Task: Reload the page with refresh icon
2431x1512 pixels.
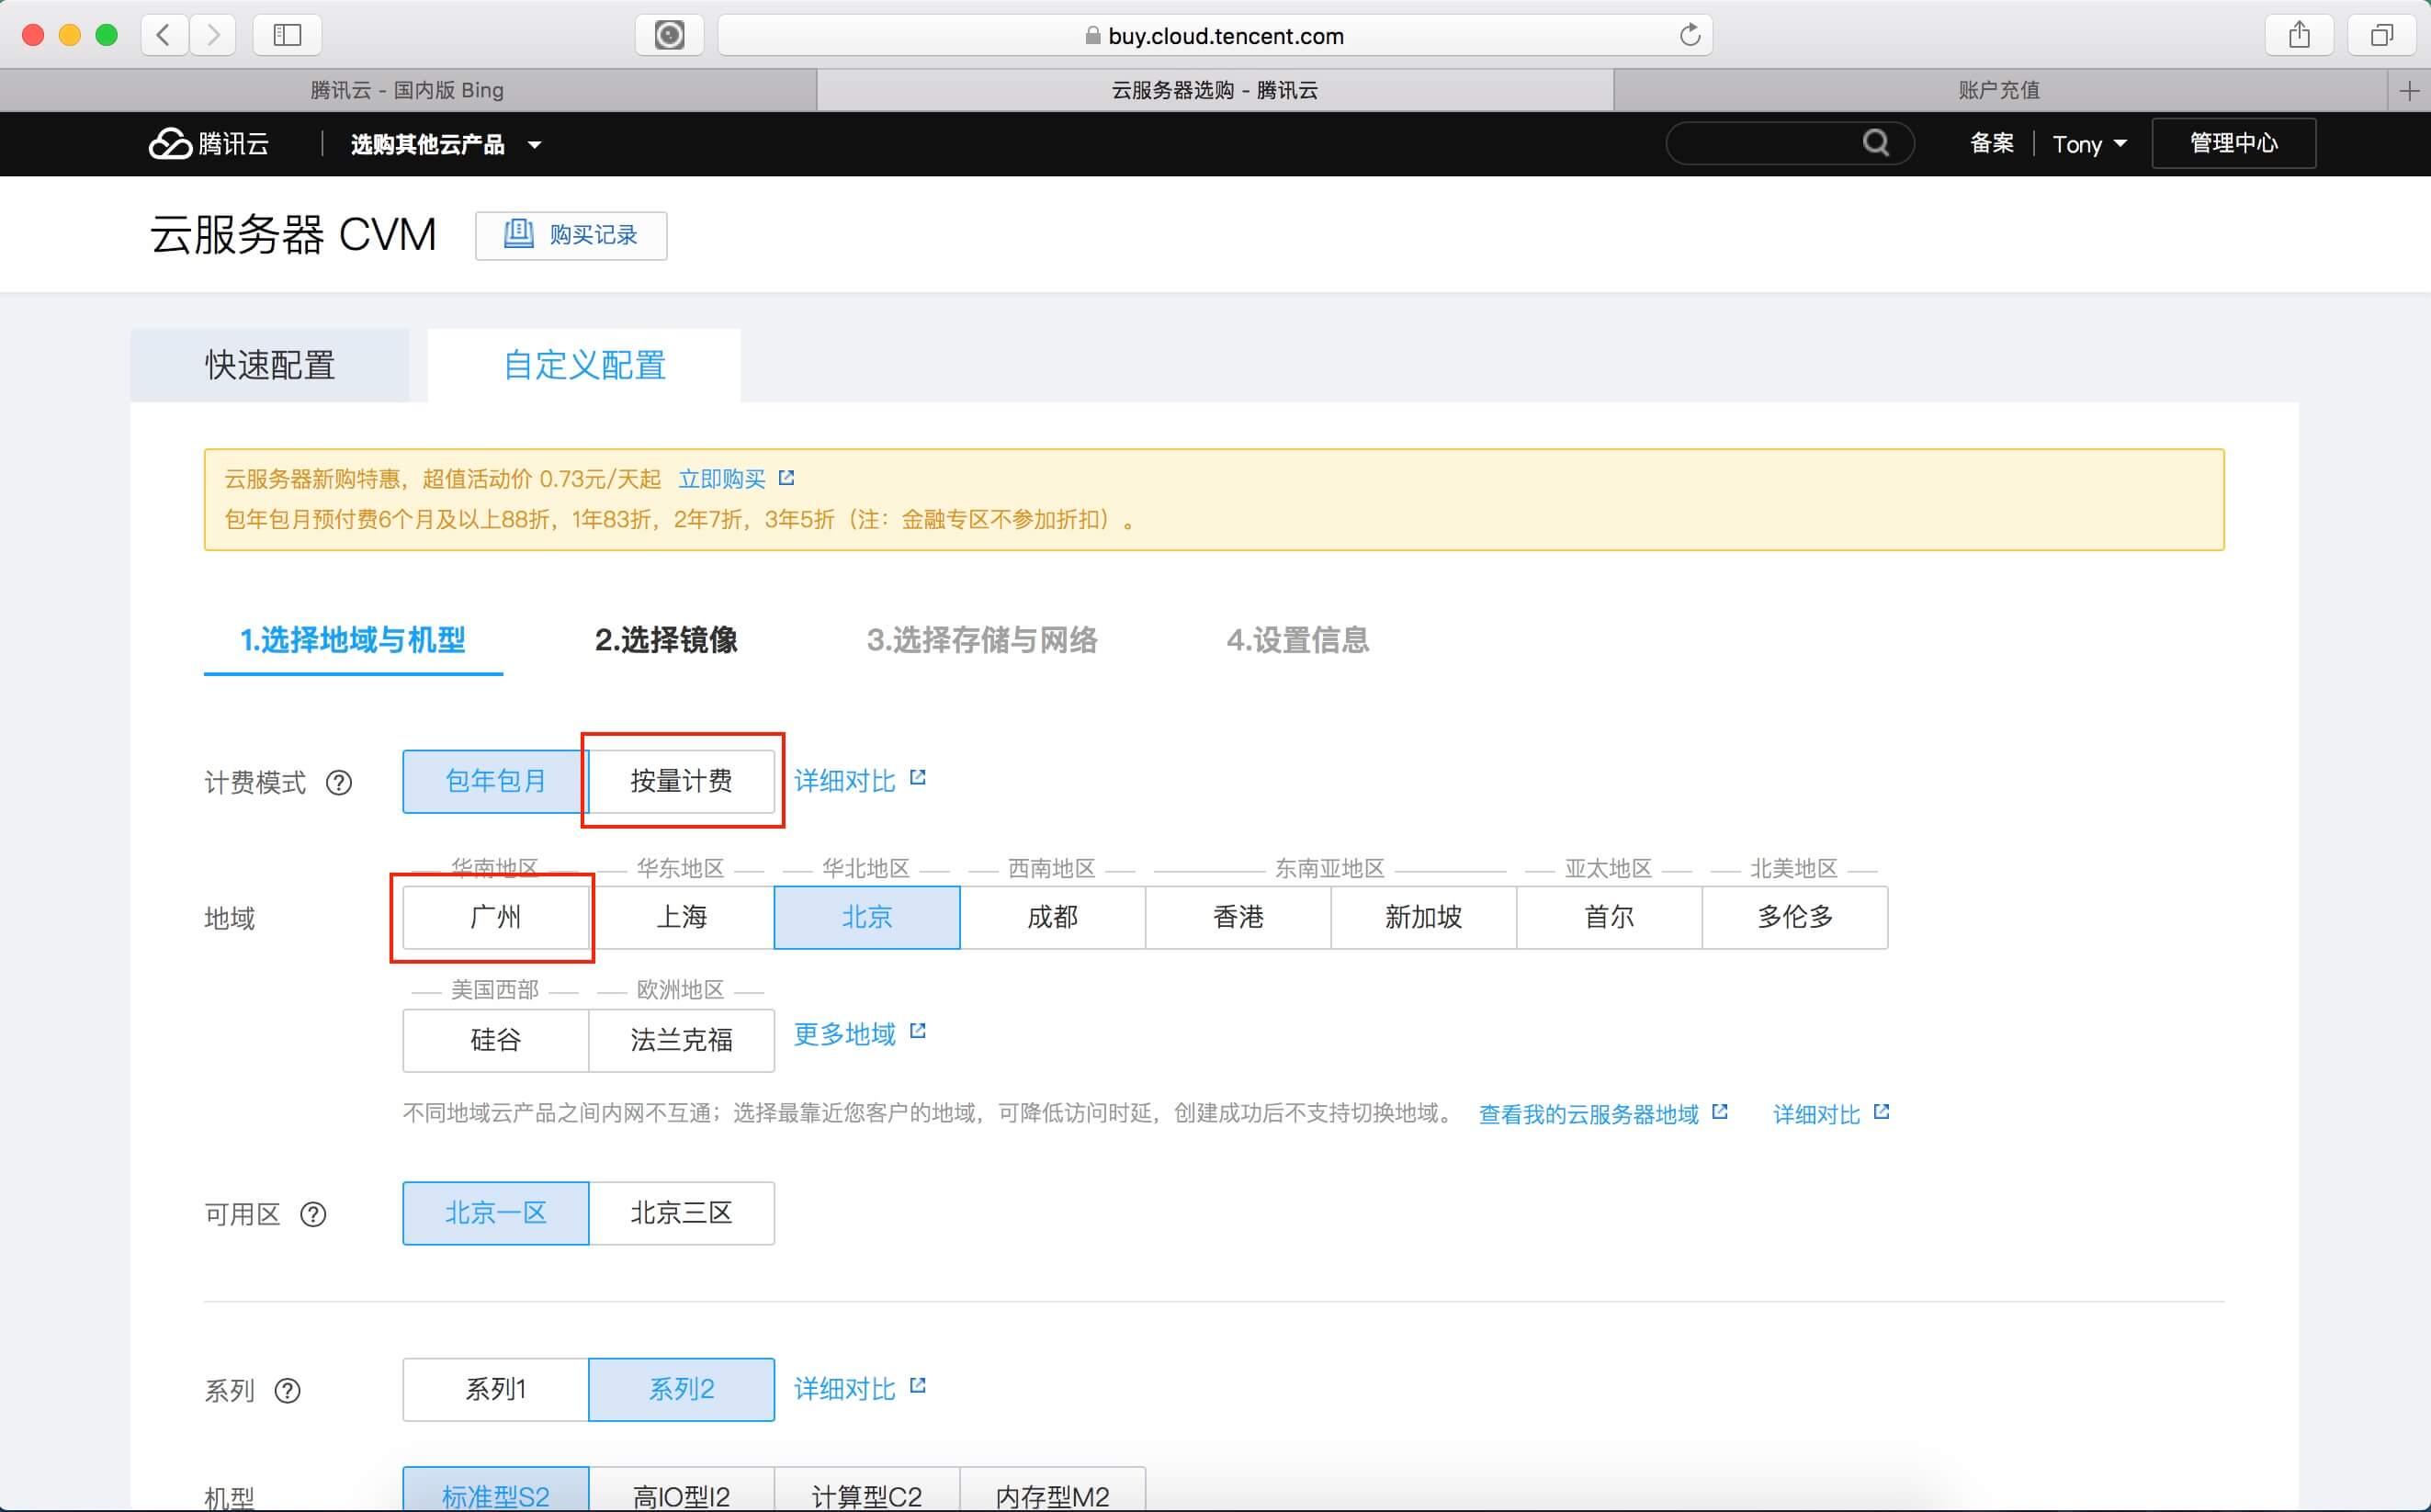Action: (1689, 35)
